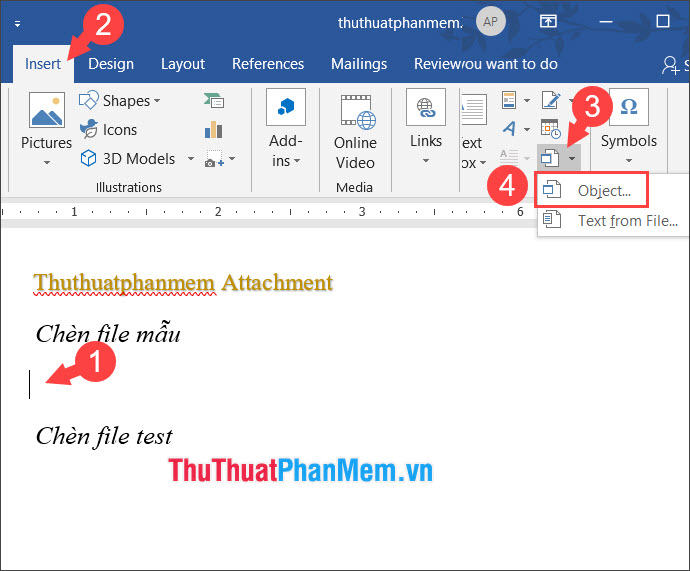Click the Drop Cap icon
Screen dimensions: 690x571
pyautogui.click(x=509, y=157)
